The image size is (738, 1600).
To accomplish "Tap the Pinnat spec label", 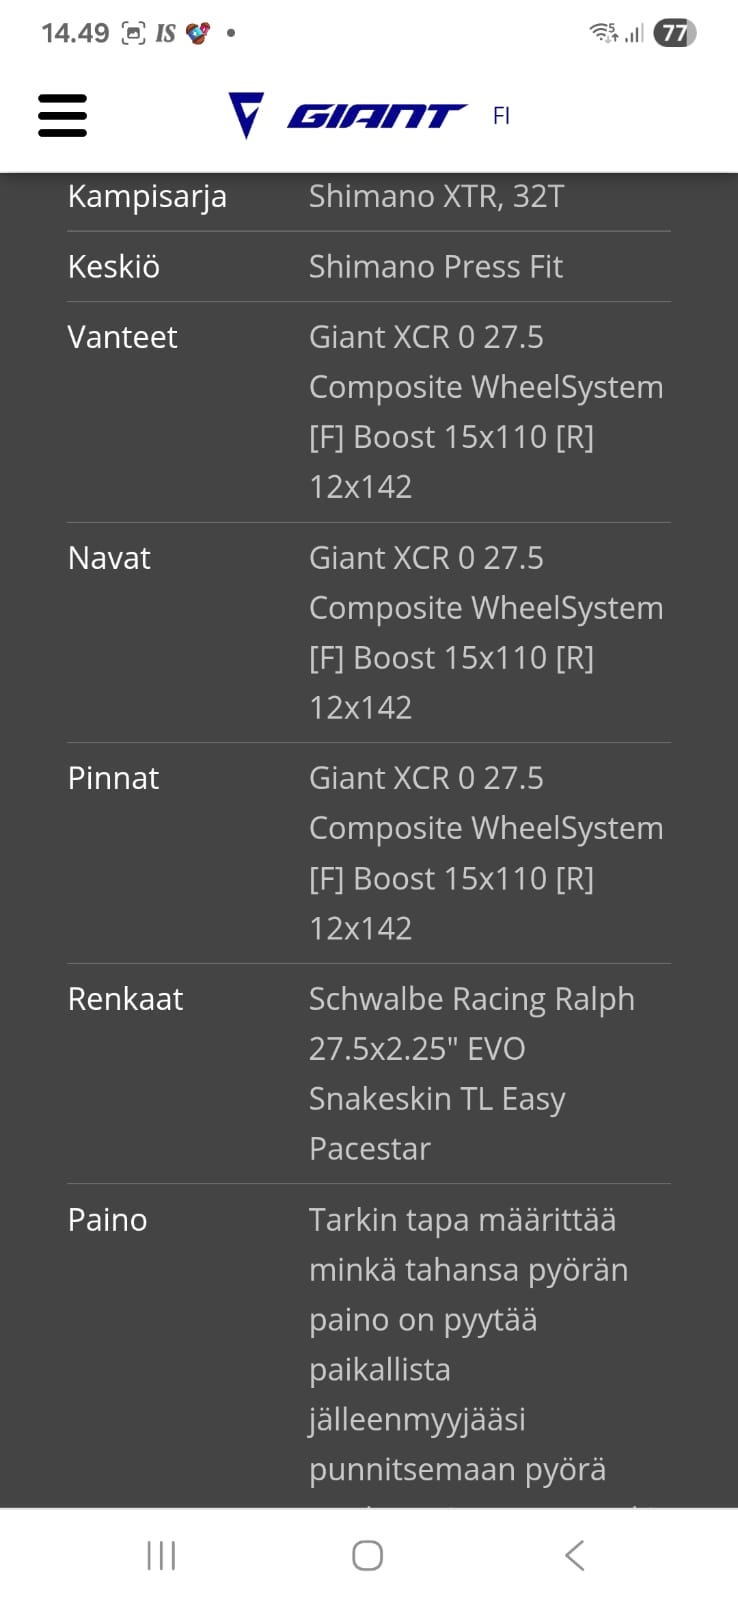I will coord(113,778).
